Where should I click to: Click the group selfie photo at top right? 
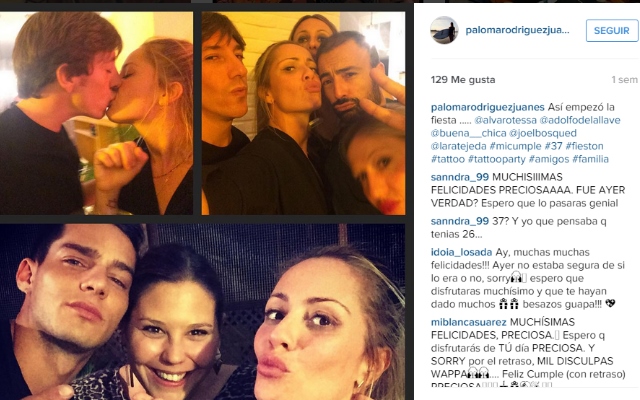(x=303, y=113)
